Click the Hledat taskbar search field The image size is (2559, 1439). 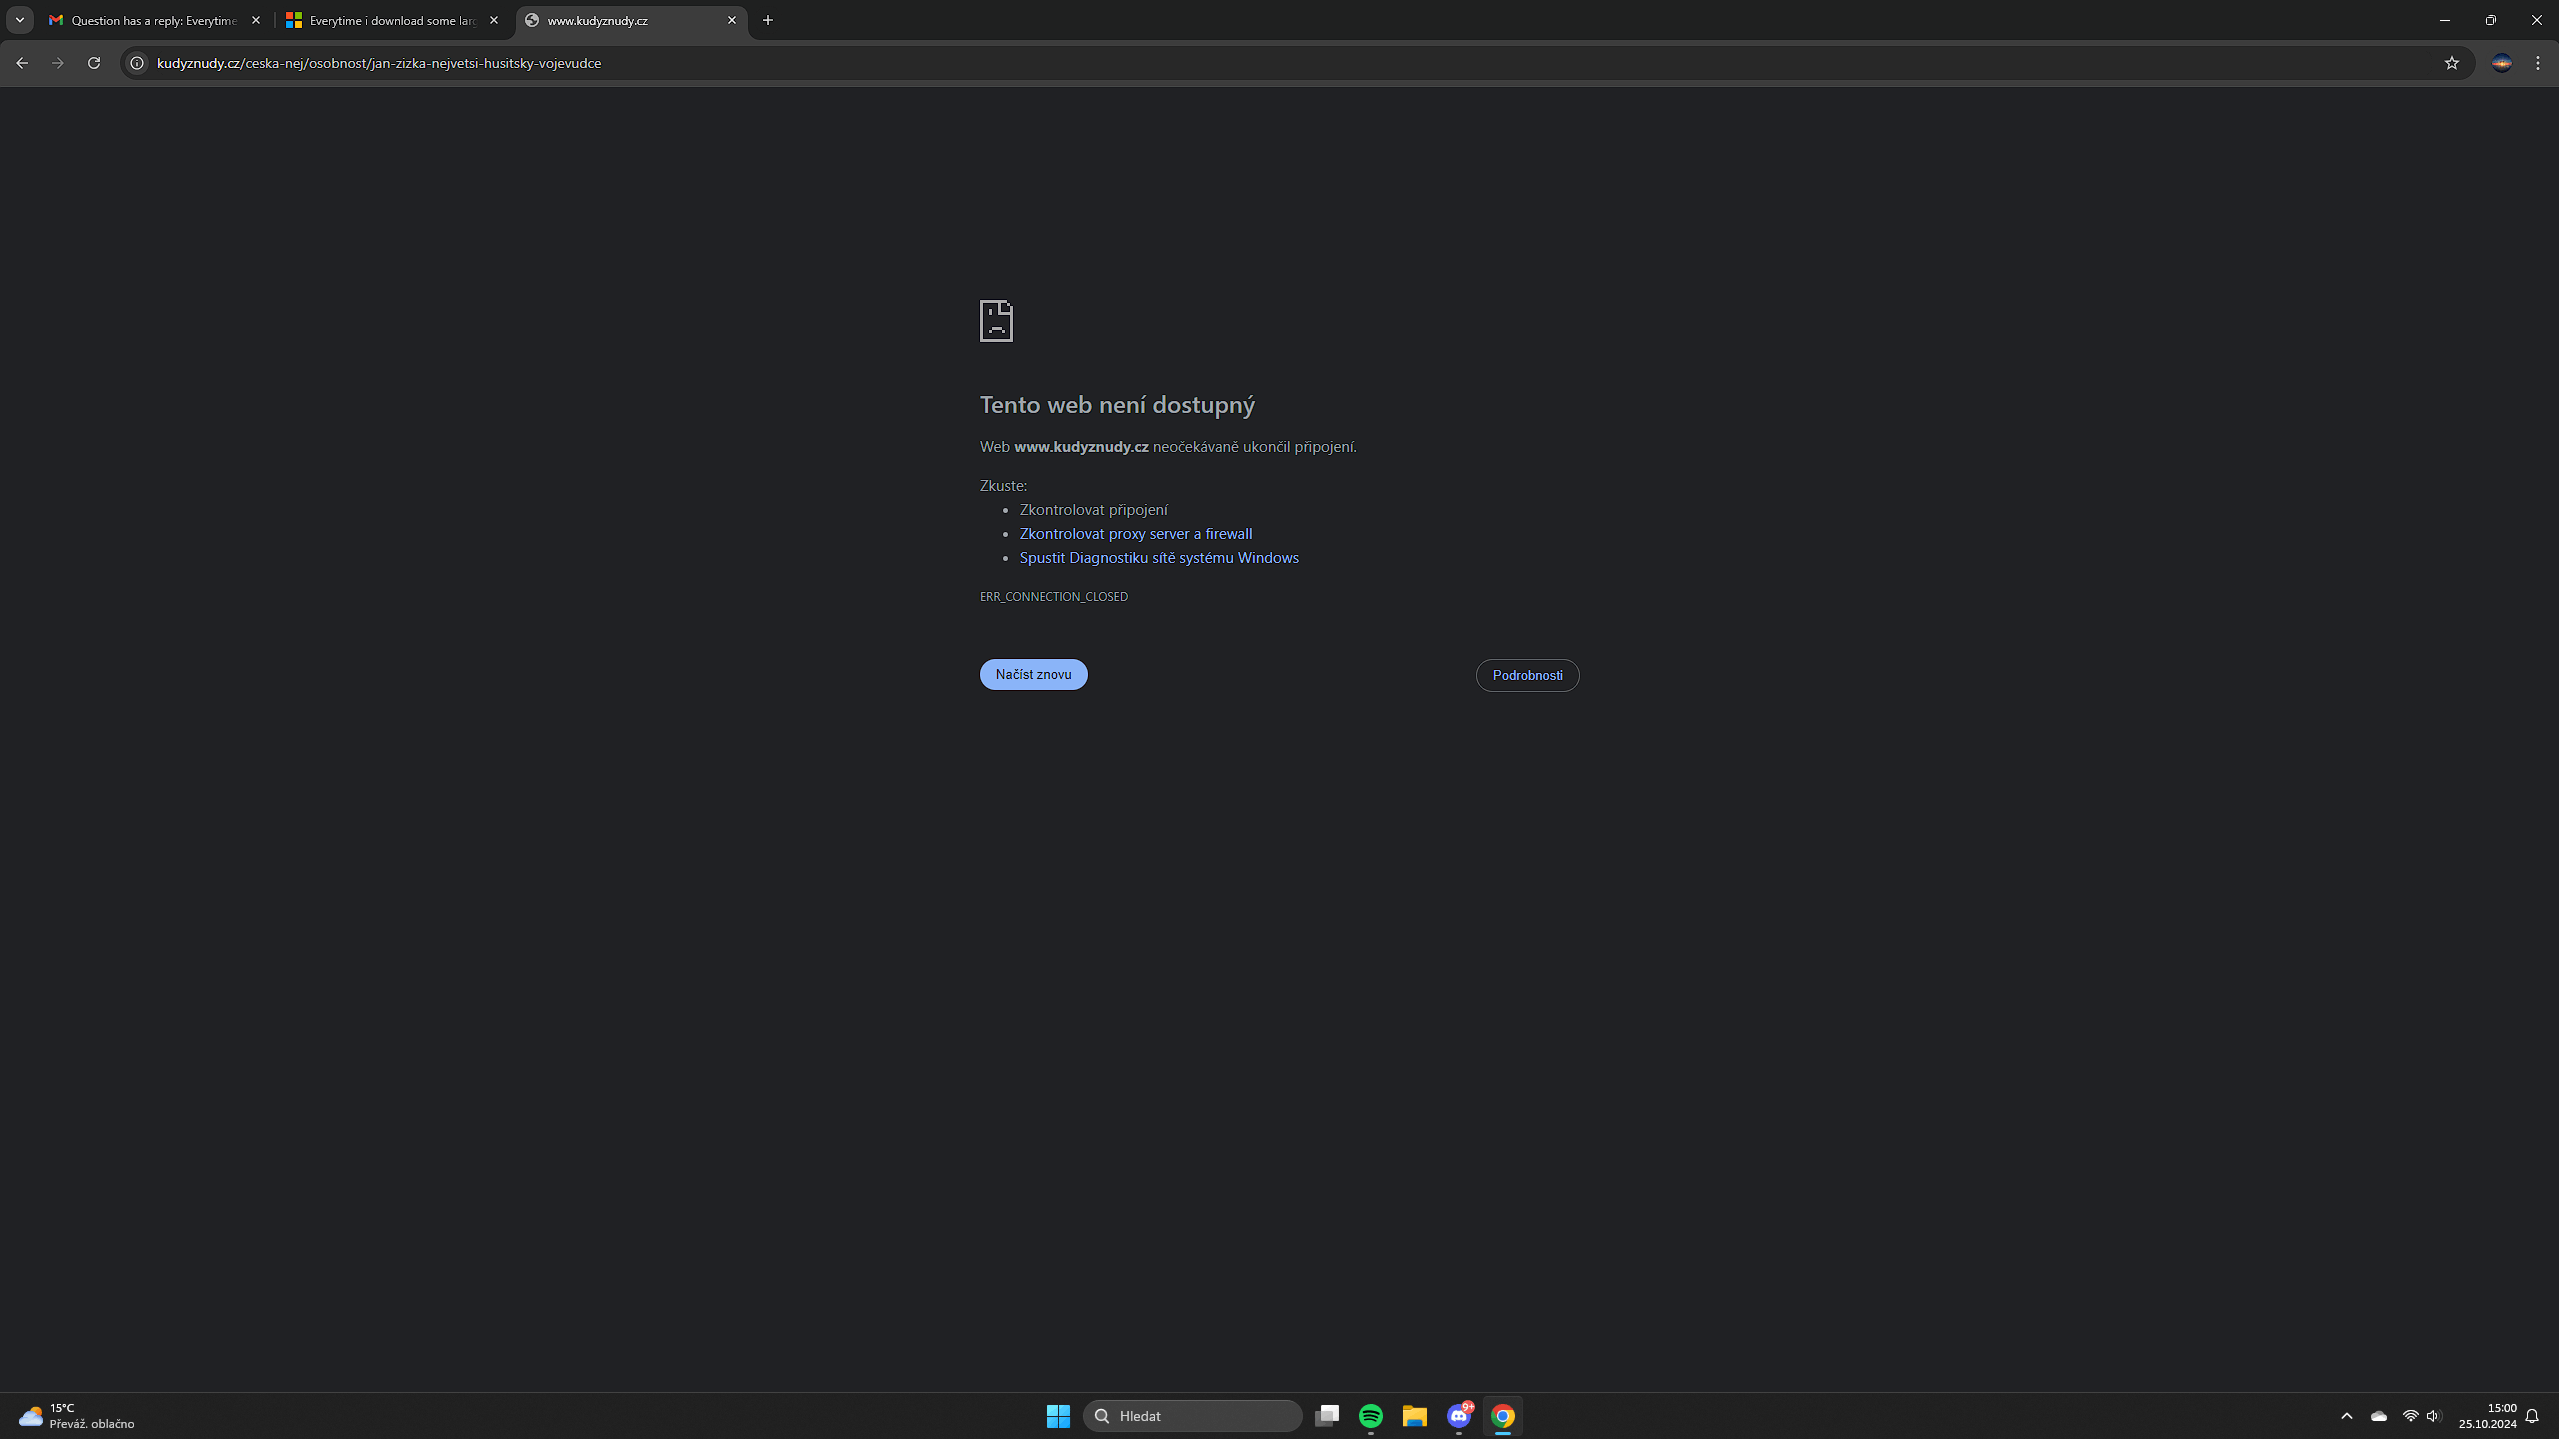point(1192,1415)
